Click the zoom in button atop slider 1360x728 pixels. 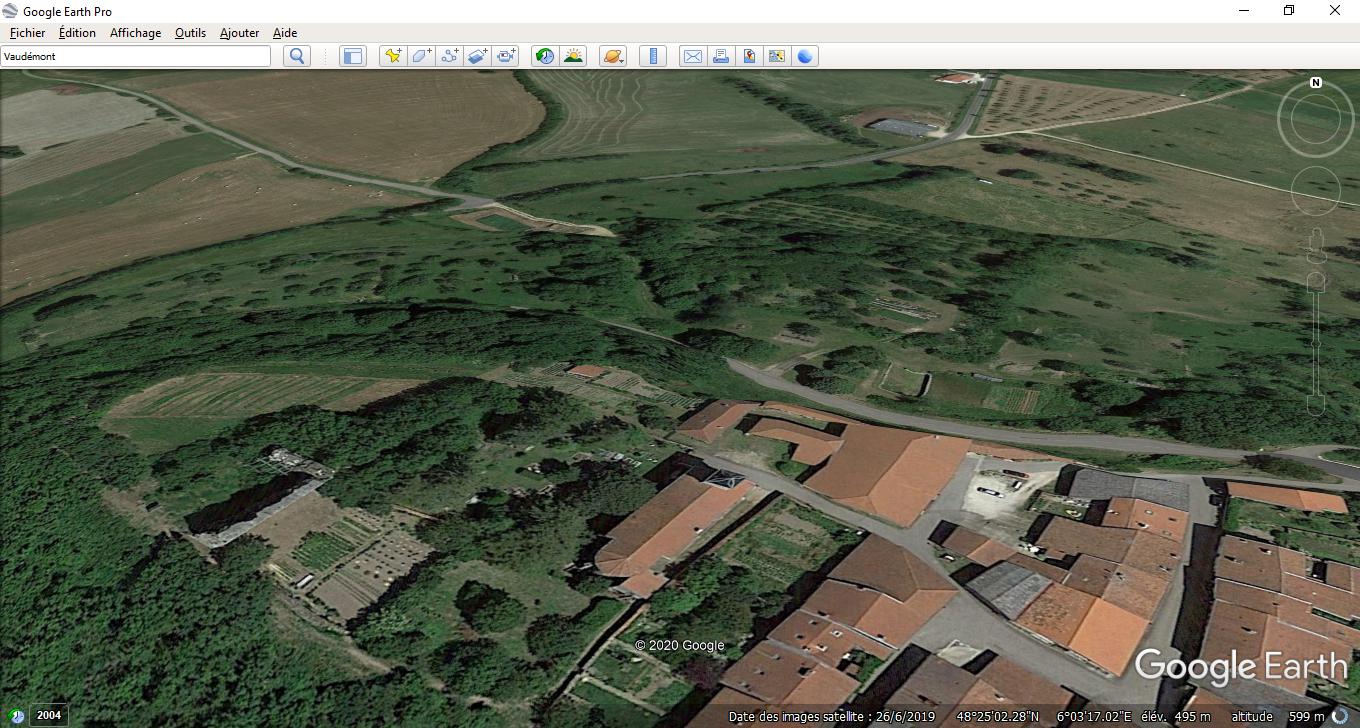[1316, 282]
